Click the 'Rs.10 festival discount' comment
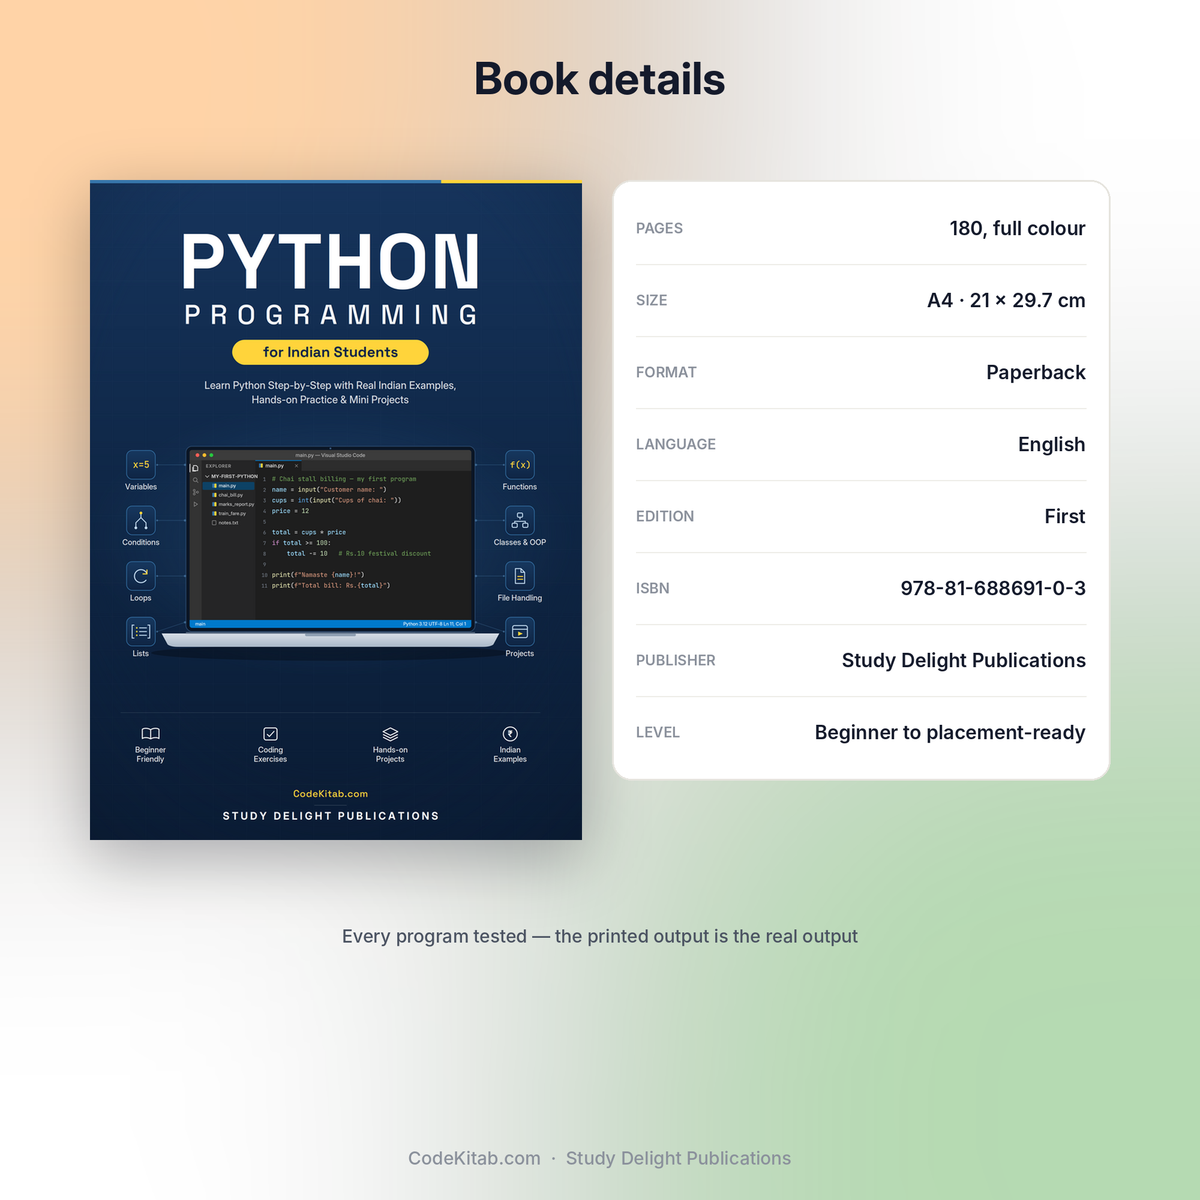Viewport: 1200px width, 1200px height. pos(385,553)
